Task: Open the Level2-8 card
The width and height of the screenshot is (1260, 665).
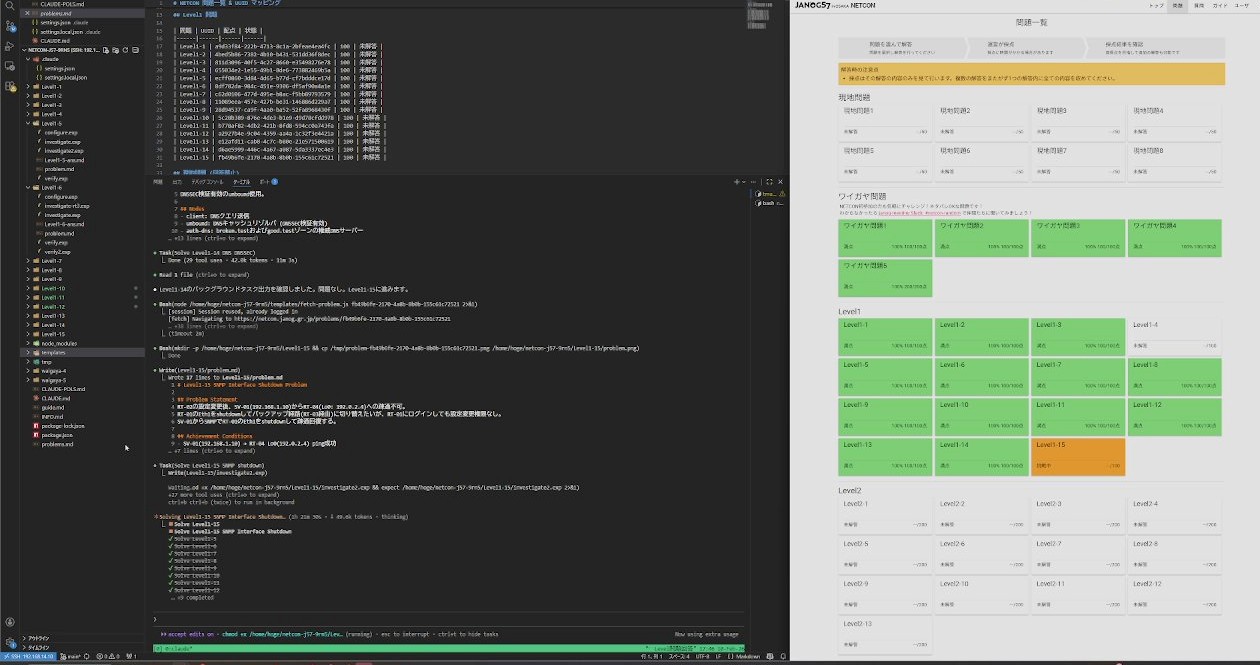Action: [1175, 556]
